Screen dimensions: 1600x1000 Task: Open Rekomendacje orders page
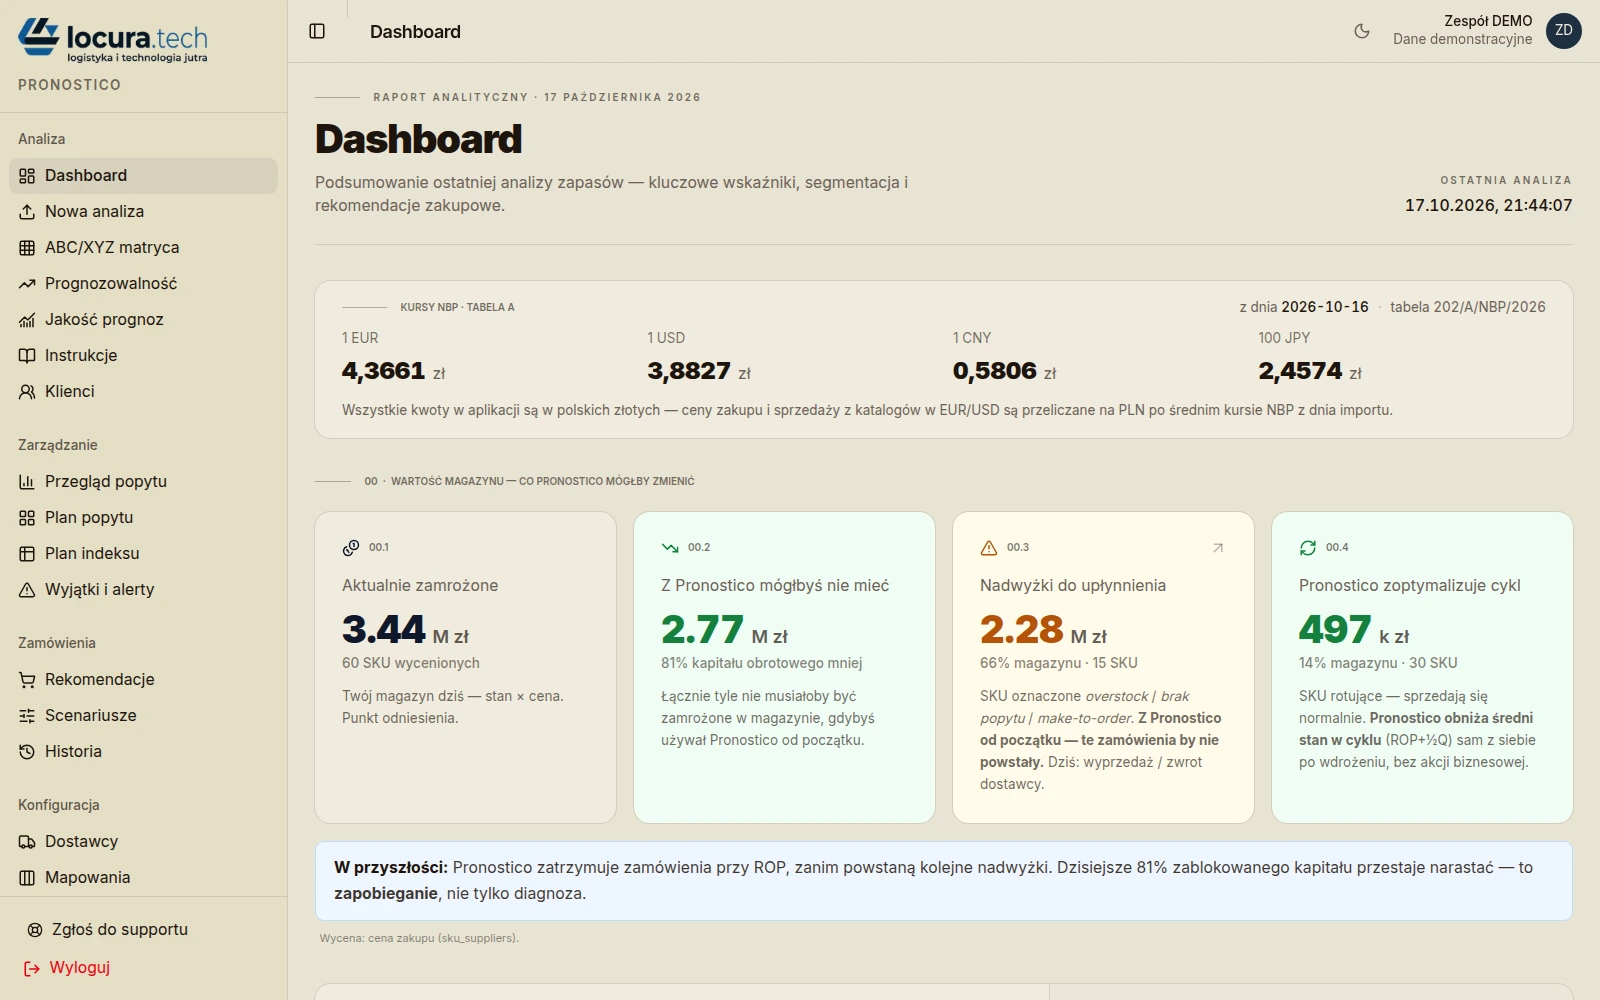pyautogui.click(x=143, y=680)
